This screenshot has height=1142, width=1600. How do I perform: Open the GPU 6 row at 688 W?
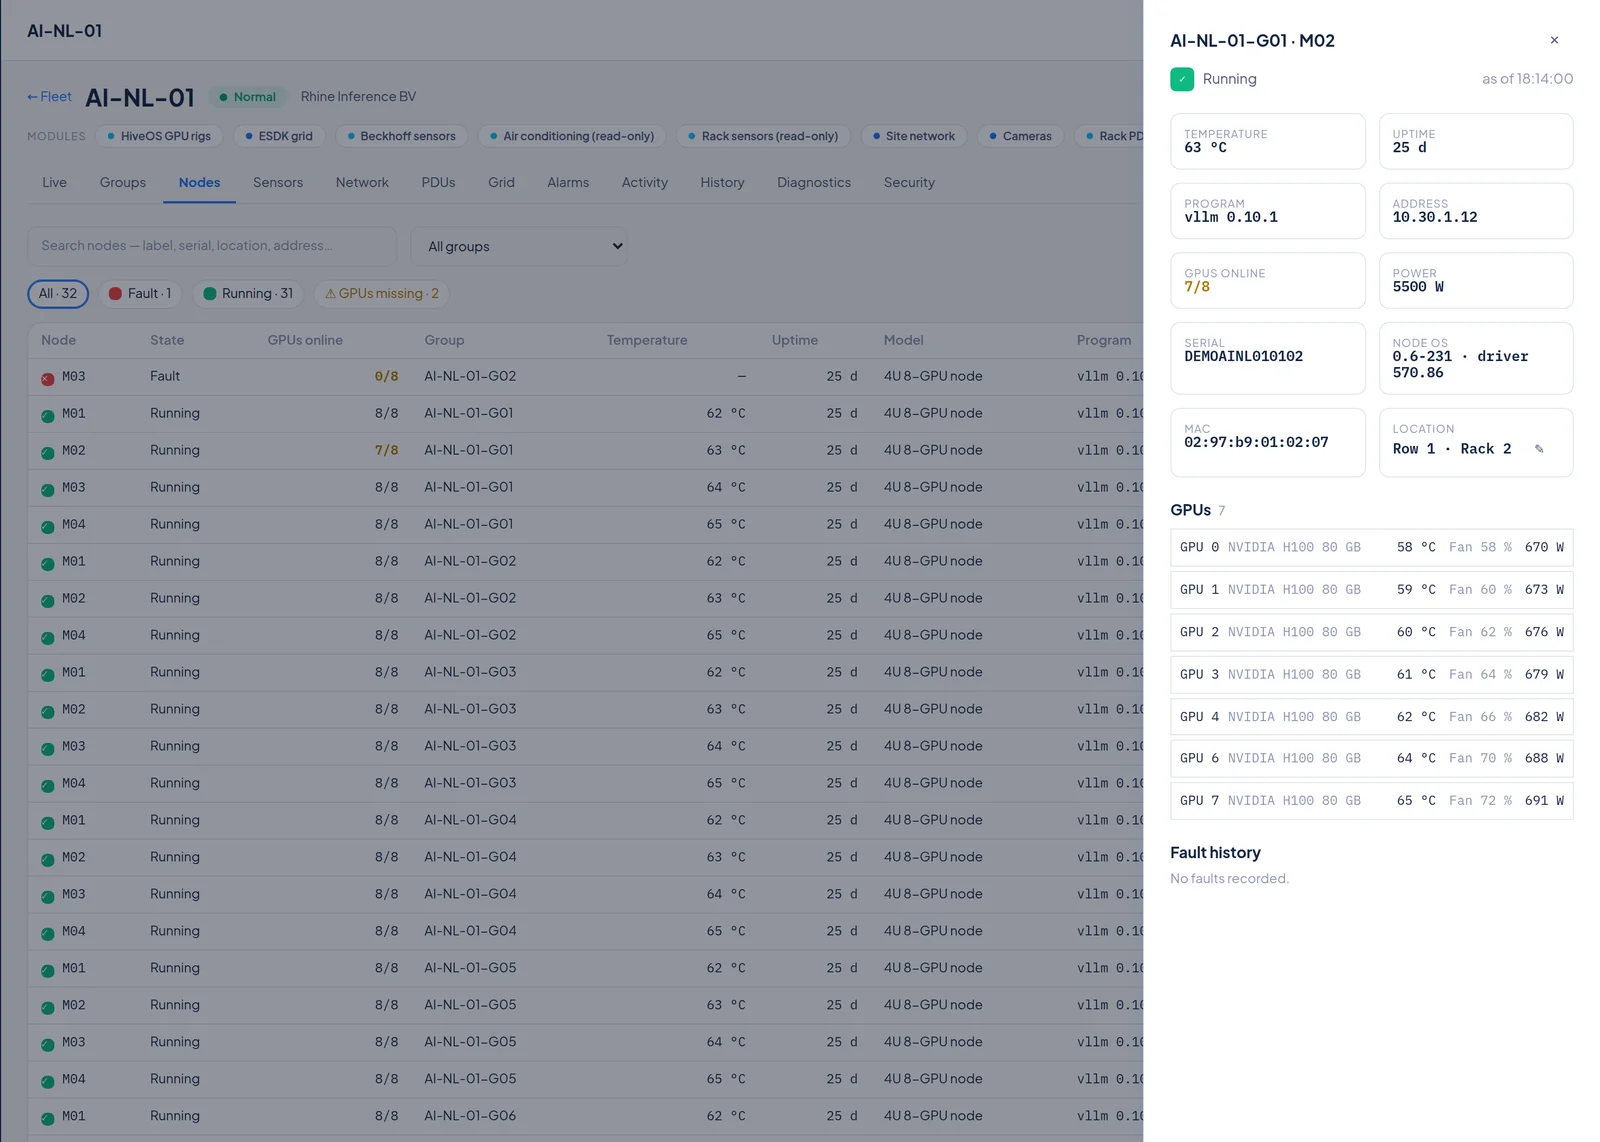[1372, 759]
